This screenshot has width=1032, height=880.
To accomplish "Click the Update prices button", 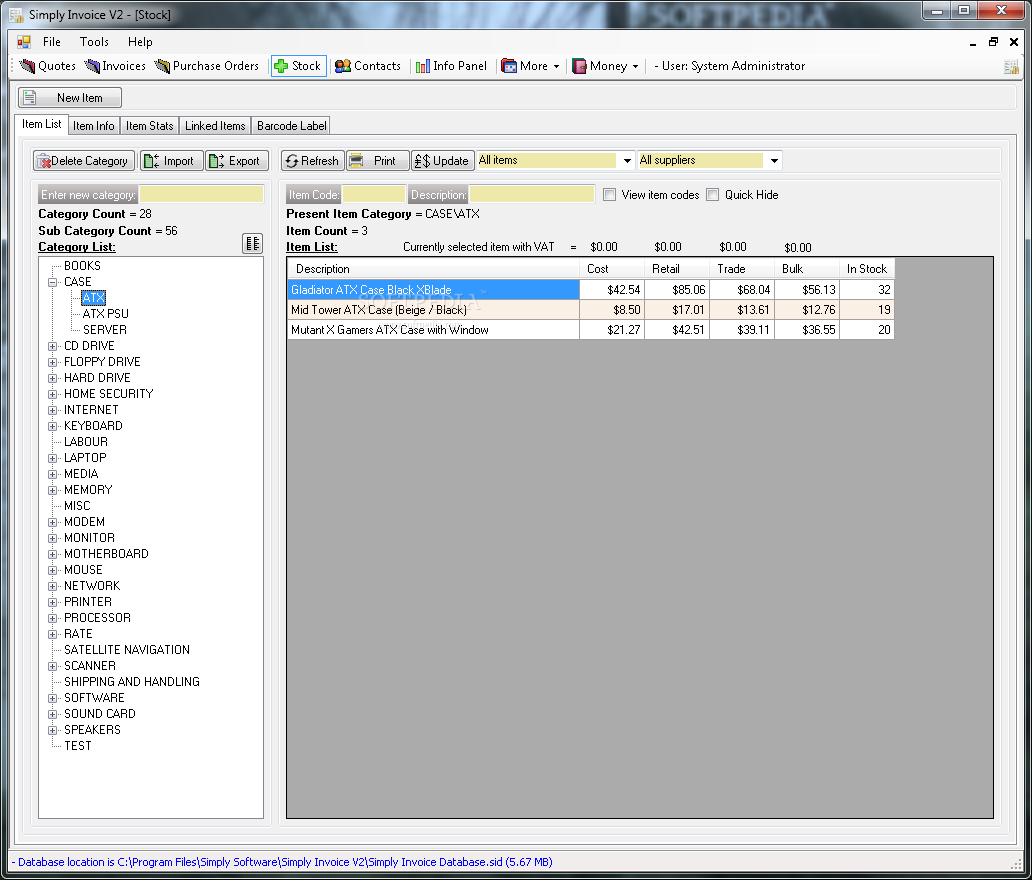I will 442,161.
